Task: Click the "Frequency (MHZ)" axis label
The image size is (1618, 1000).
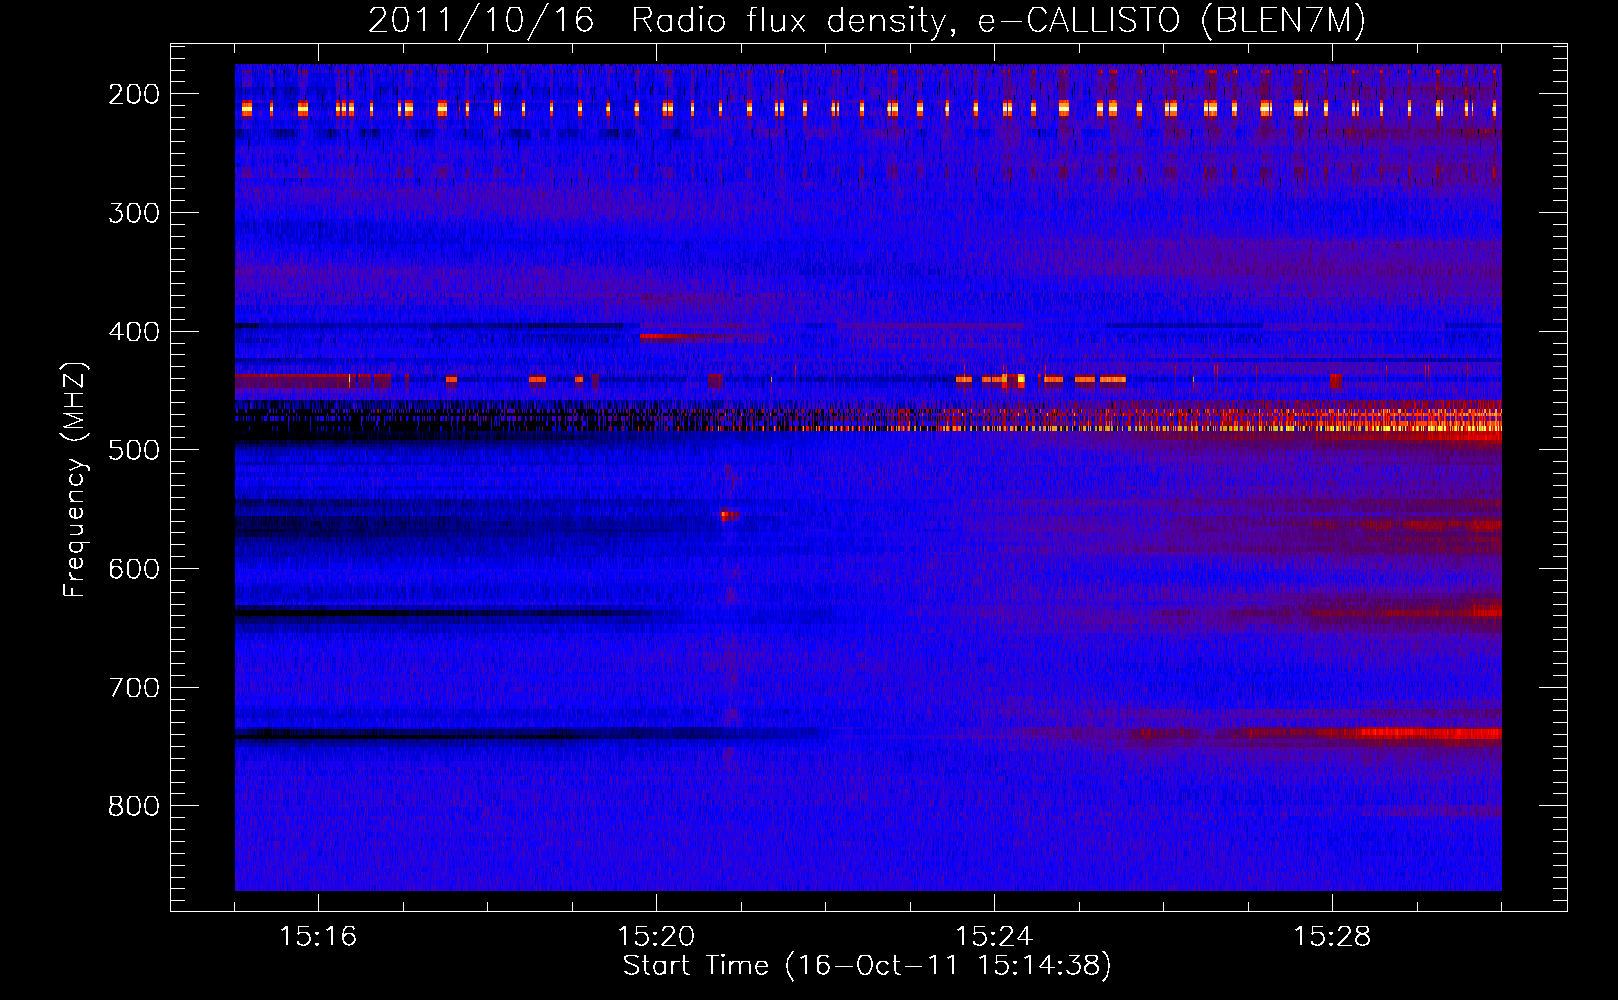Action: 75,480
